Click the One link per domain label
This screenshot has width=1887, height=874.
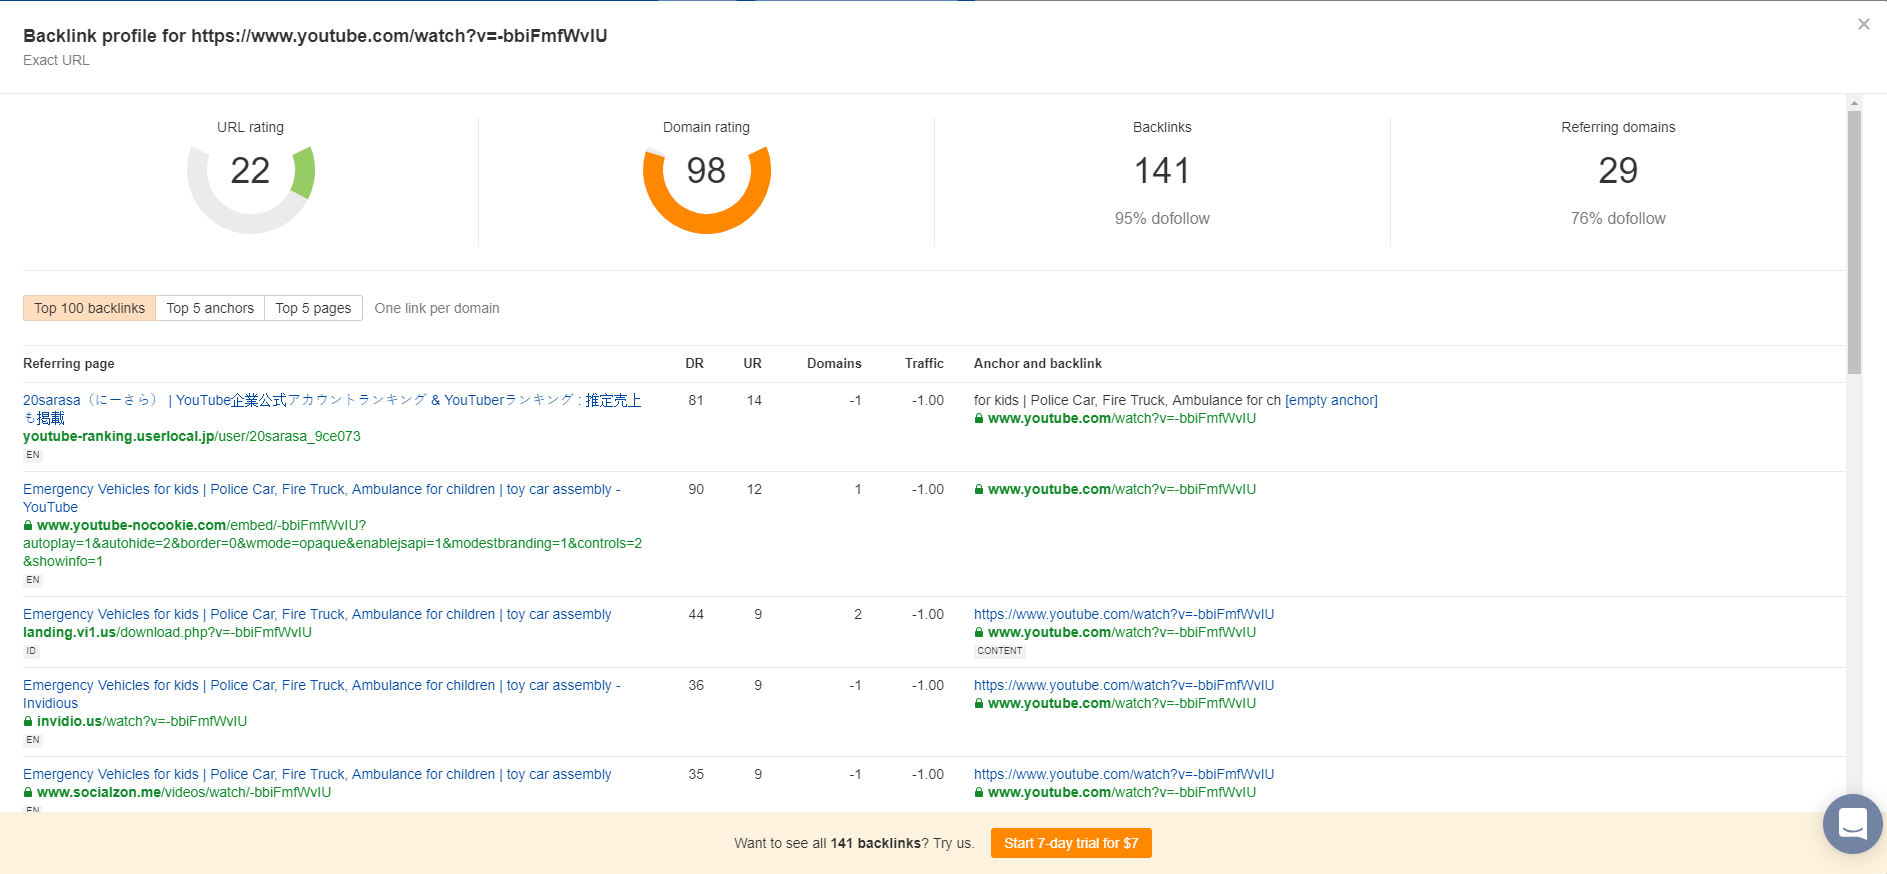[437, 308]
